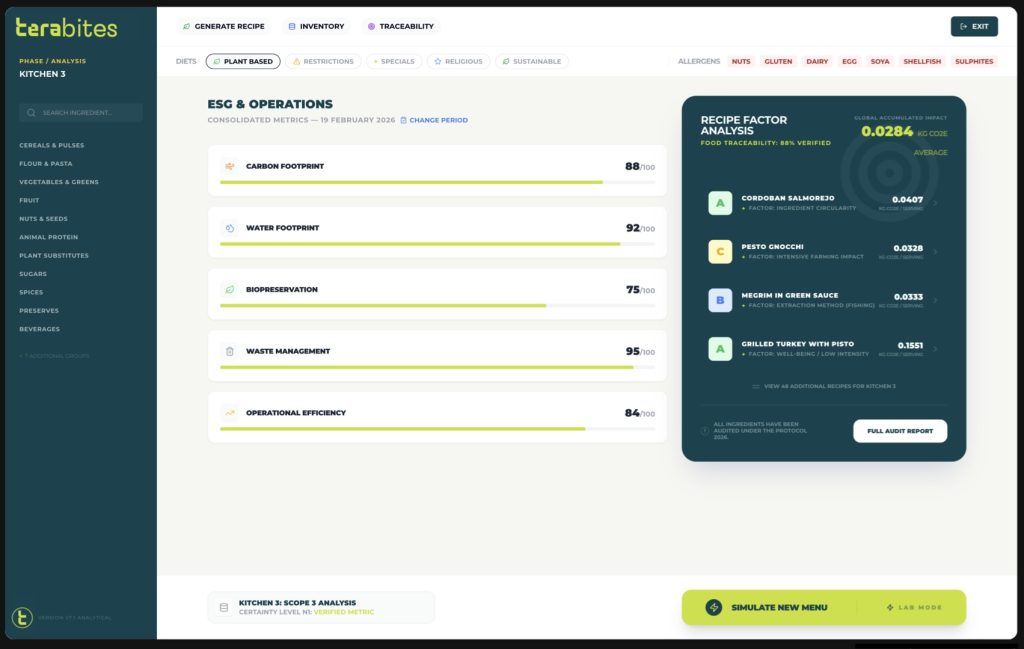Click the Simulate New Menu button
Image resolution: width=1024 pixels, height=649 pixels.
pos(768,607)
